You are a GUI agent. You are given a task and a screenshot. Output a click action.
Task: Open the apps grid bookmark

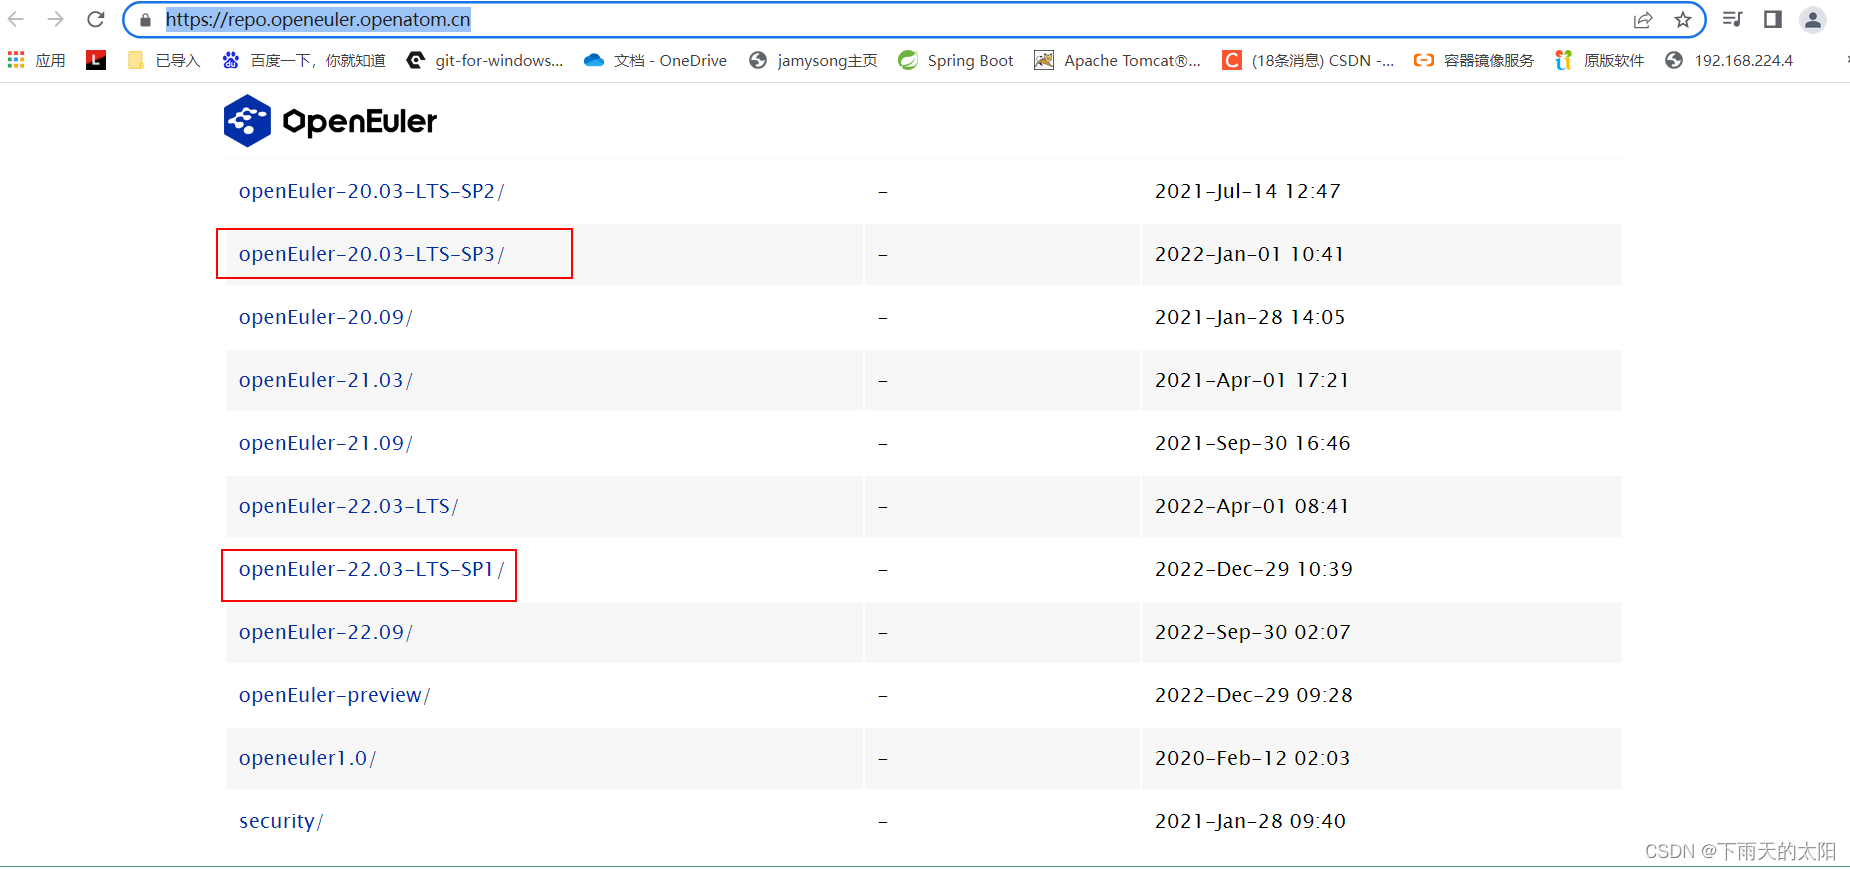pyautogui.click(x=36, y=60)
